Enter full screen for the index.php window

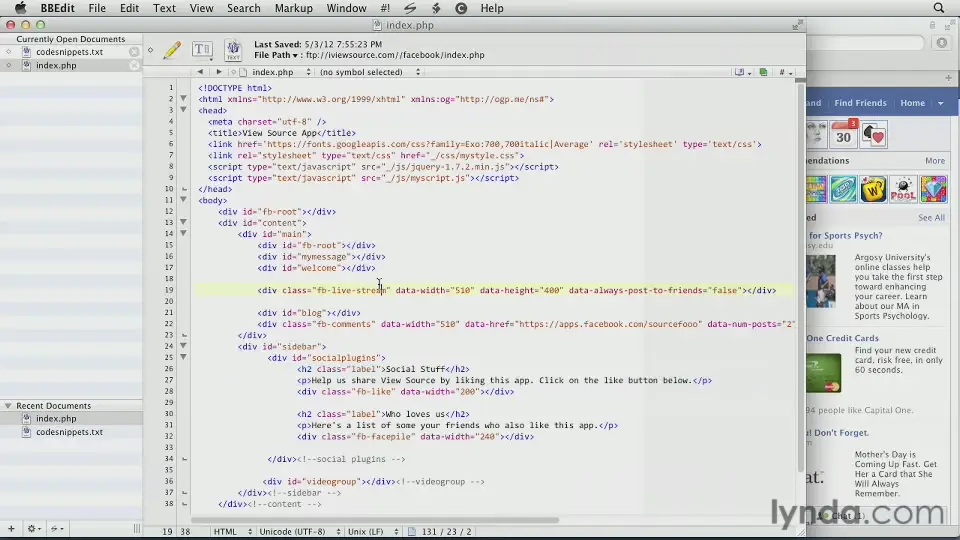797,25
